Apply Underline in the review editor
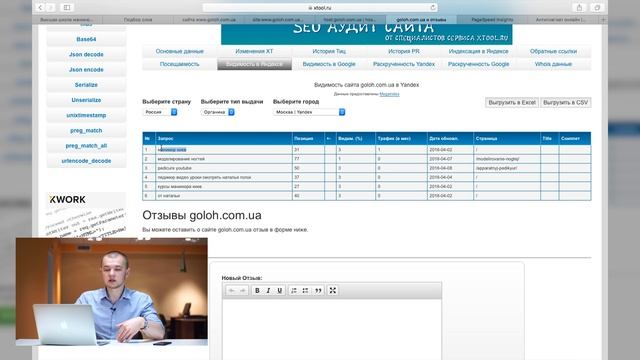 (280, 290)
